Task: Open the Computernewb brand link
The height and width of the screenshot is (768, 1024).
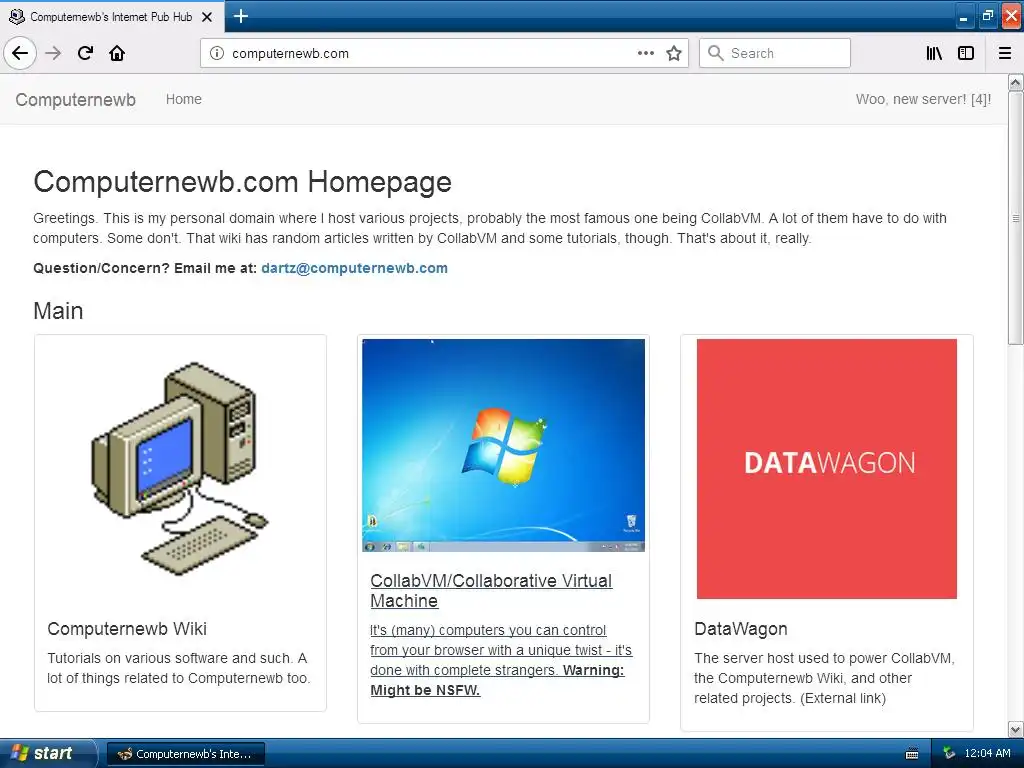Action: (76, 99)
